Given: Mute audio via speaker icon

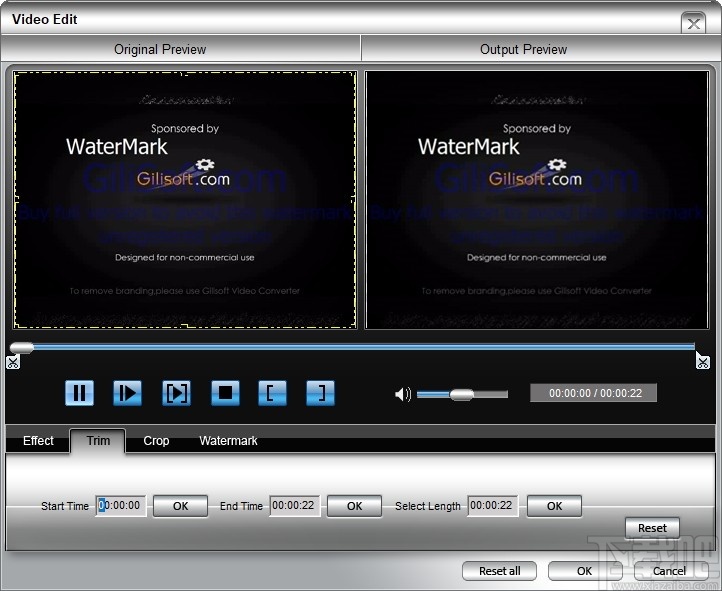Looking at the screenshot, I should 403,394.
